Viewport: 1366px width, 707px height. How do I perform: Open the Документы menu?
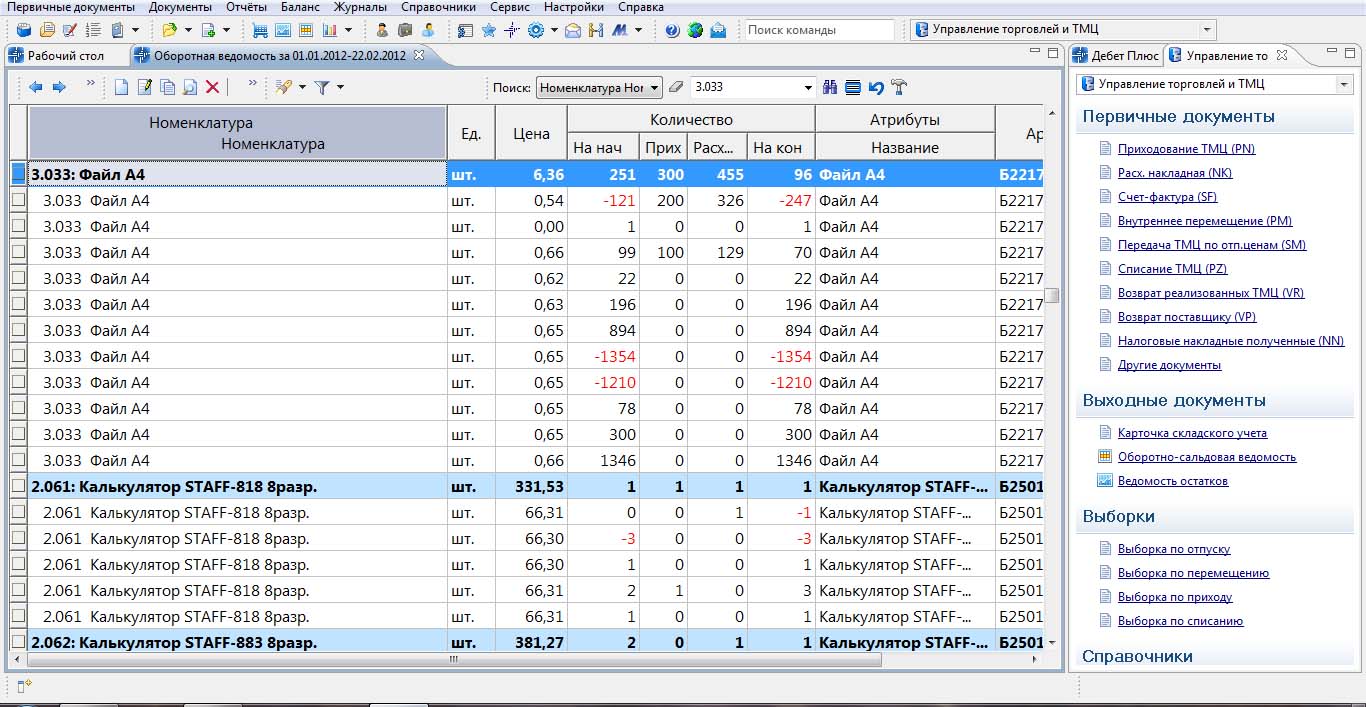click(x=180, y=7)
